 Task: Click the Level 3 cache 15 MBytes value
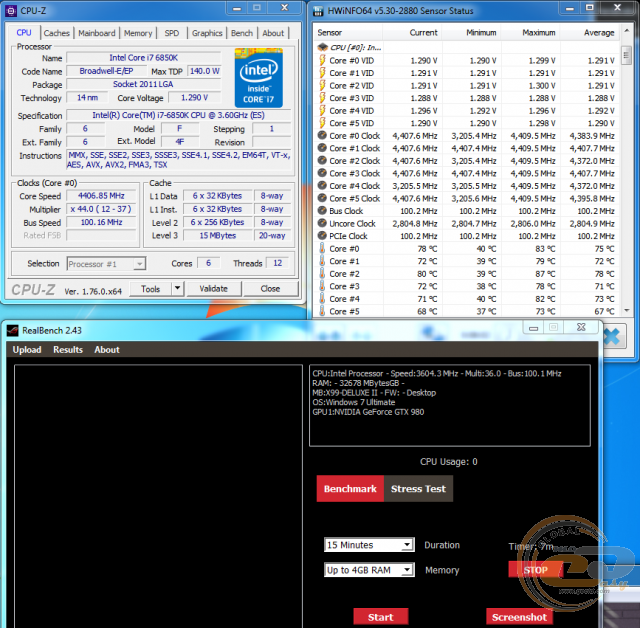pos(218,235)
